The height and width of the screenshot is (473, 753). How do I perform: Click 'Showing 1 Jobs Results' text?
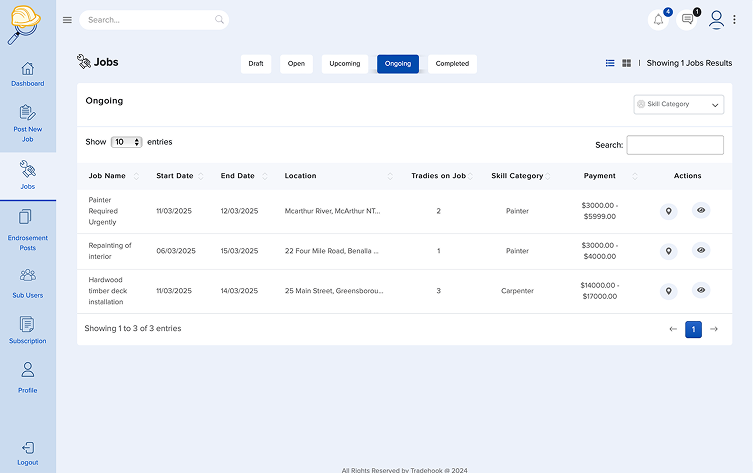click(x=689, y=63)
